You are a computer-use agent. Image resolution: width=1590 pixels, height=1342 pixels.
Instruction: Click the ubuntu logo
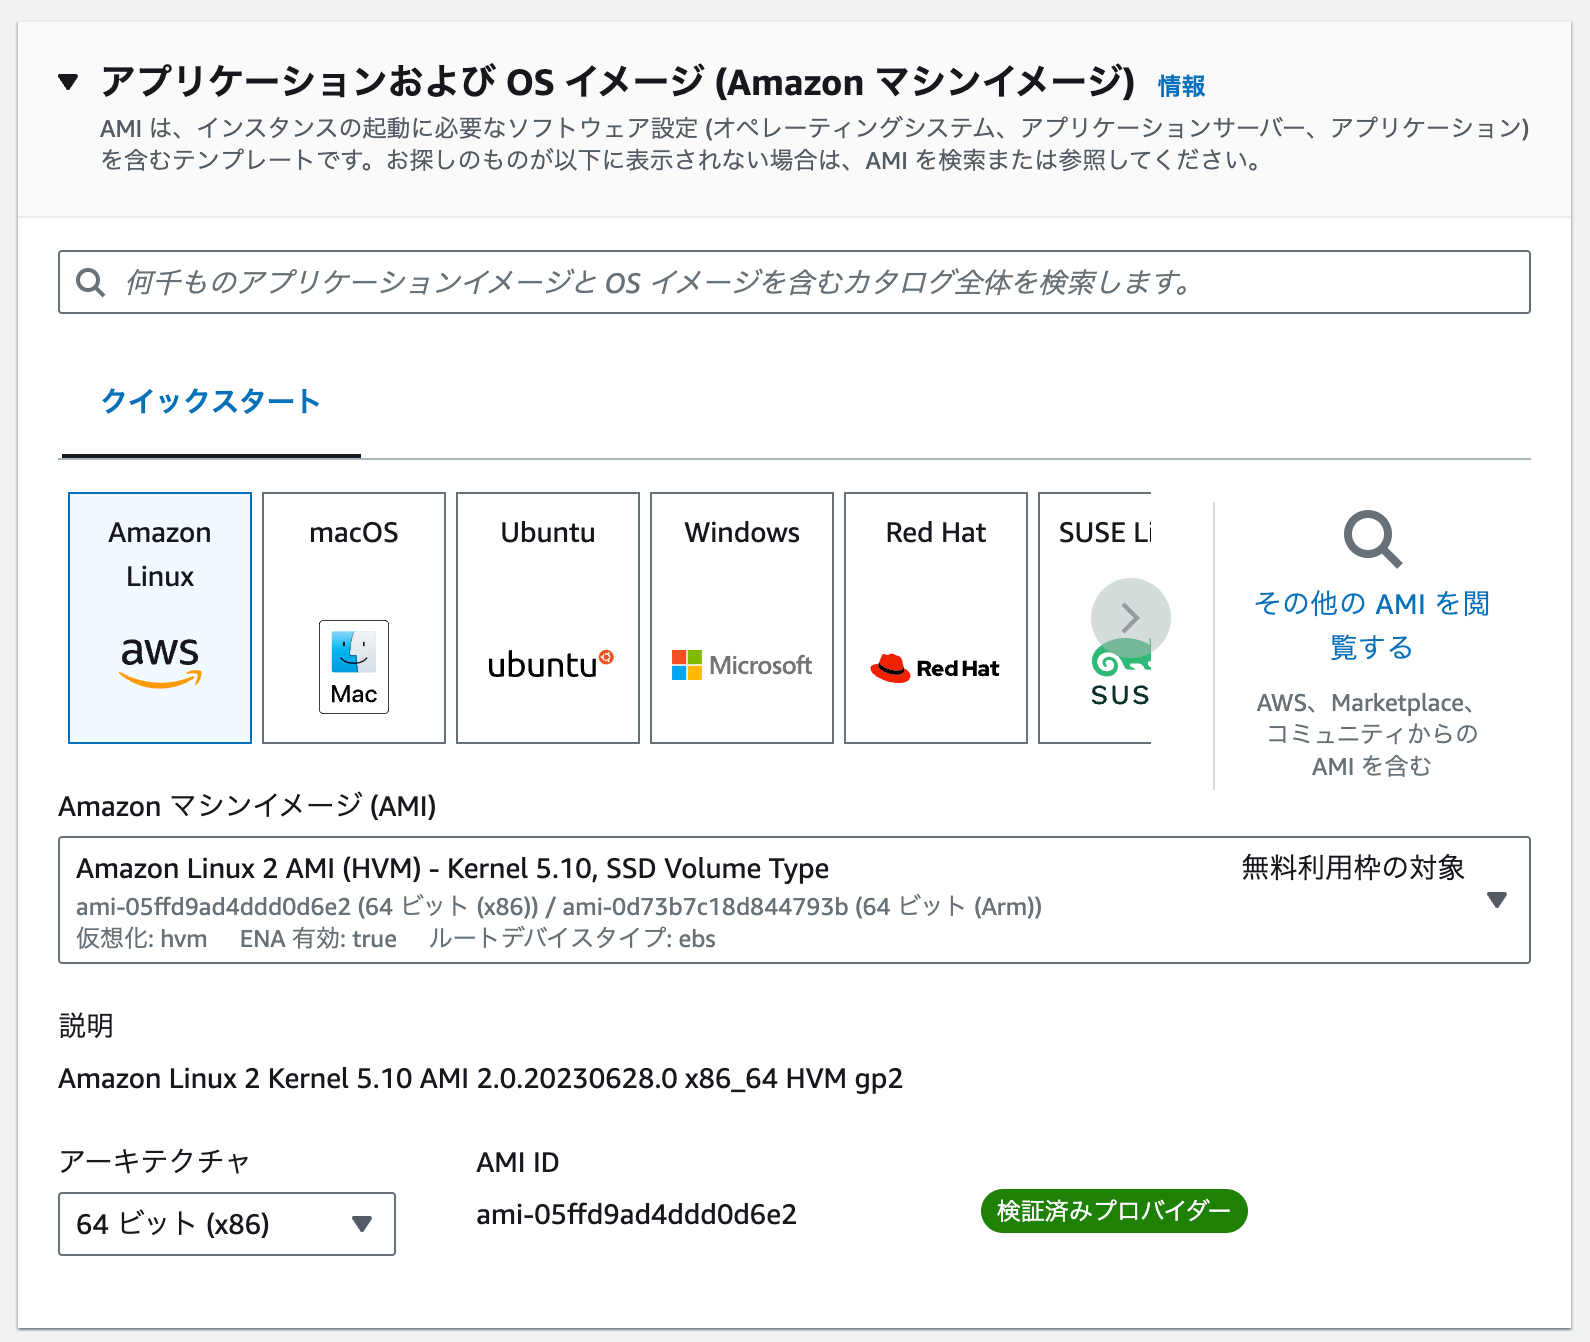[550, 665]
